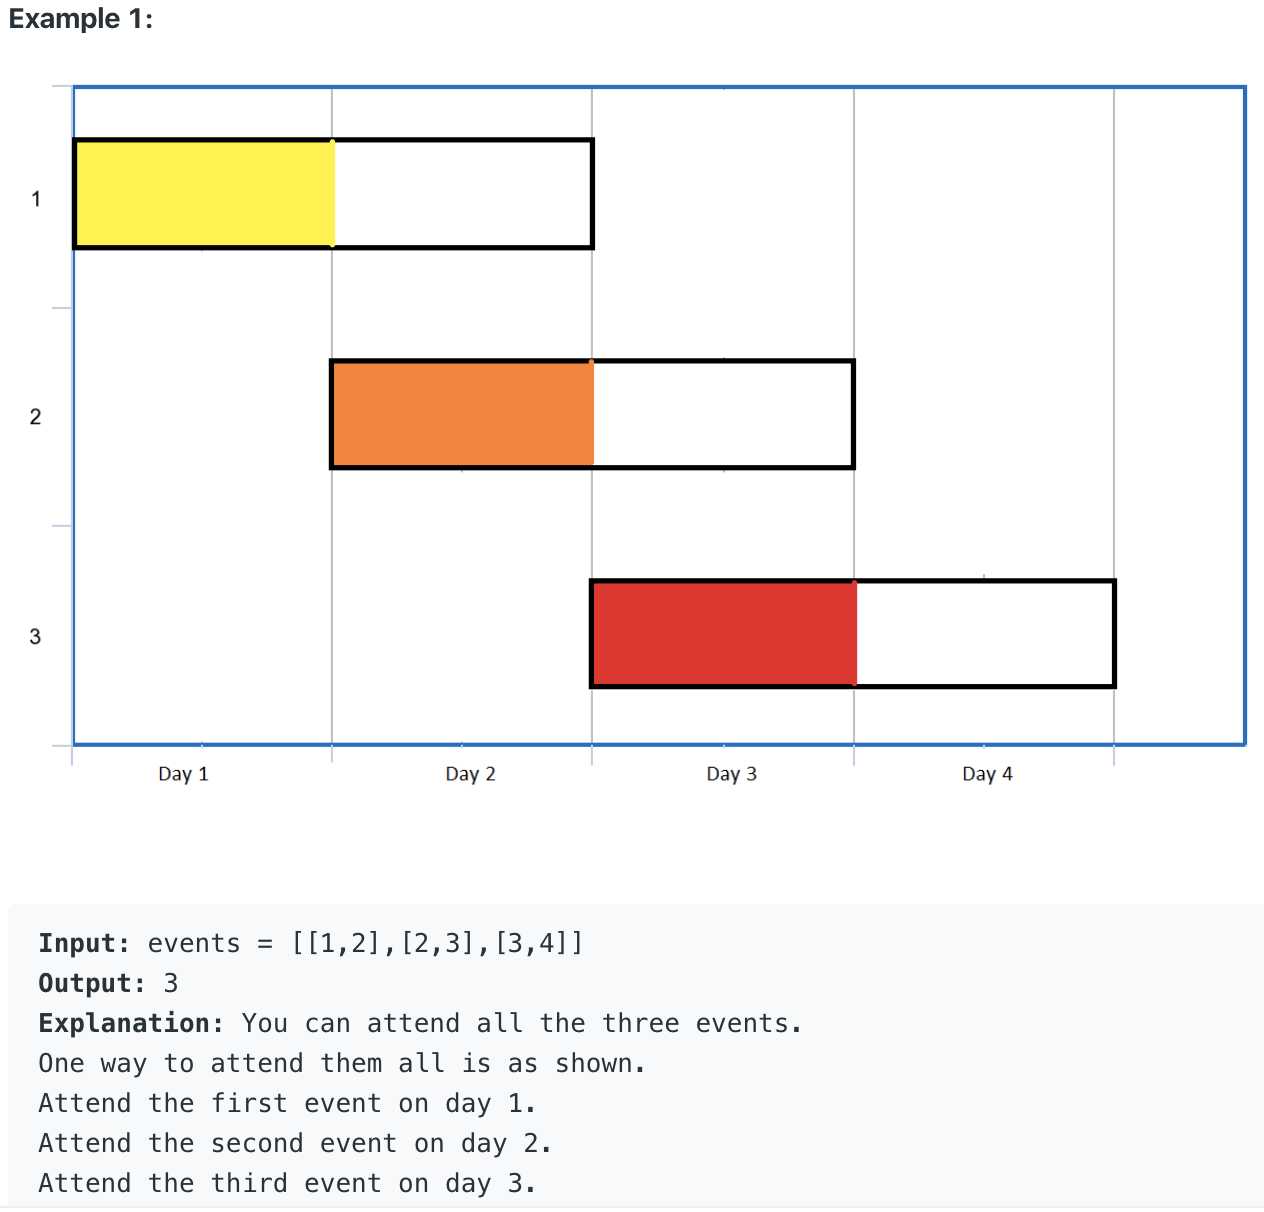Click the bold "Input:" label
Image resolution: width=1264 pixels, height=1212 pixels.
pyautogui.click(x=84, y=943)
